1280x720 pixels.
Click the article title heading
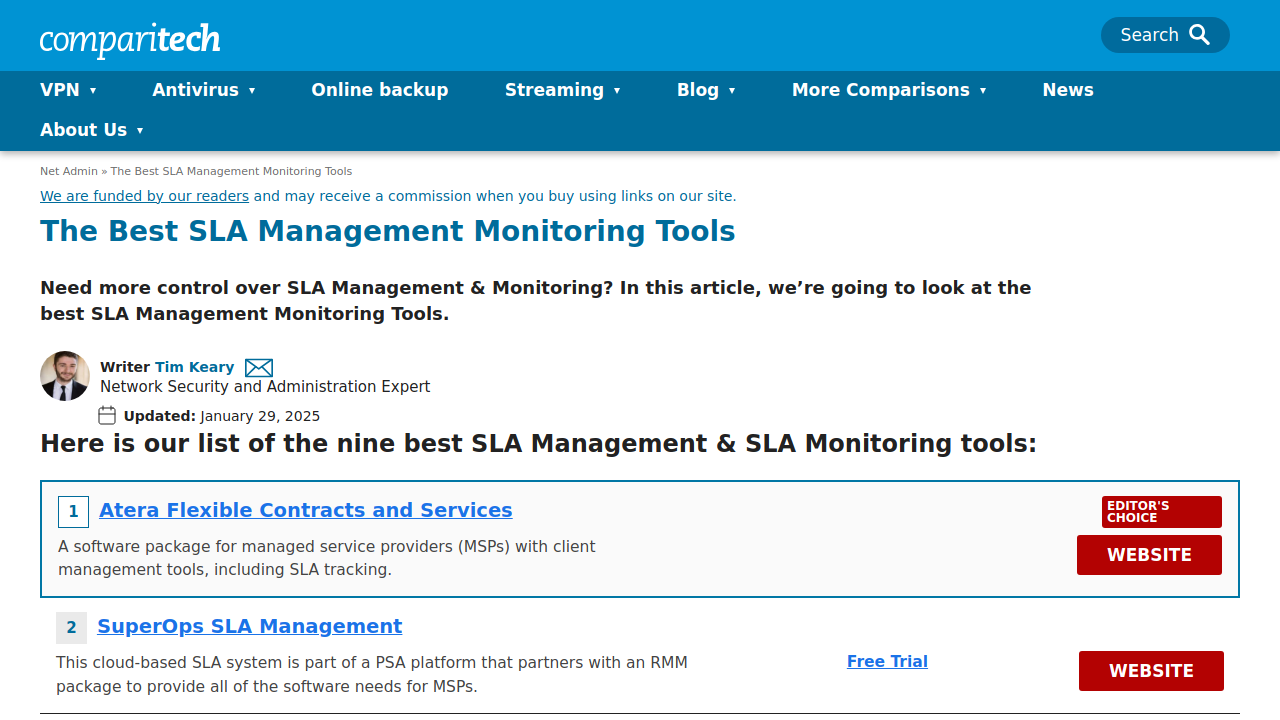pos(388,231)
